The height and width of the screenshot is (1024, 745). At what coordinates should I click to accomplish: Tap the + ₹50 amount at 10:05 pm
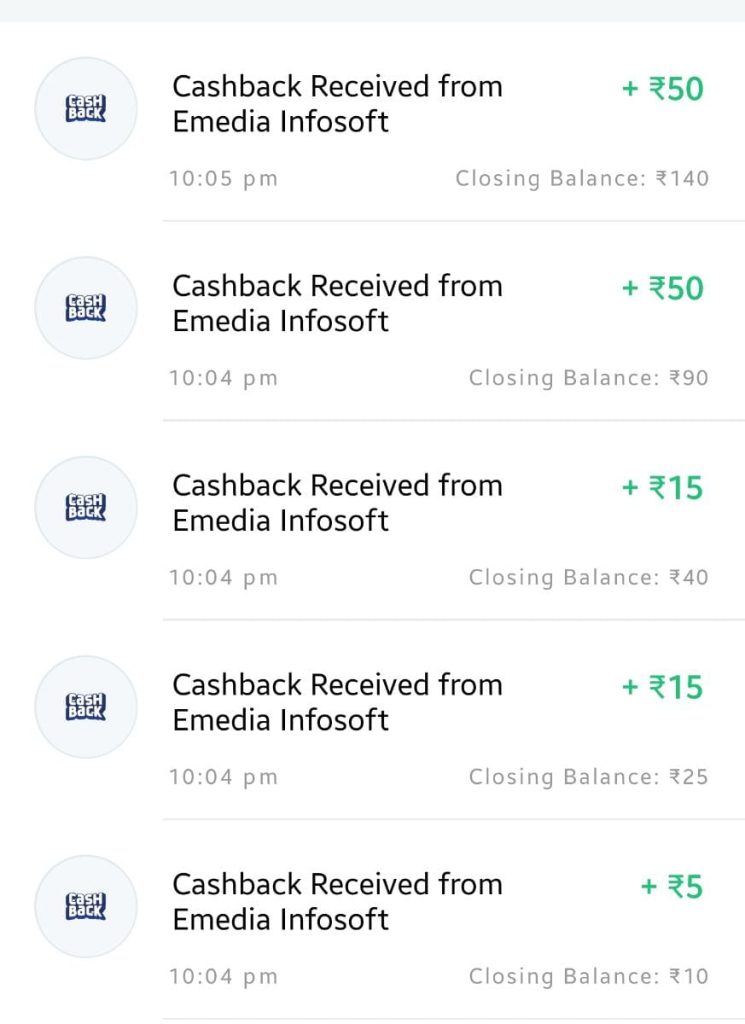pos(663,89)
